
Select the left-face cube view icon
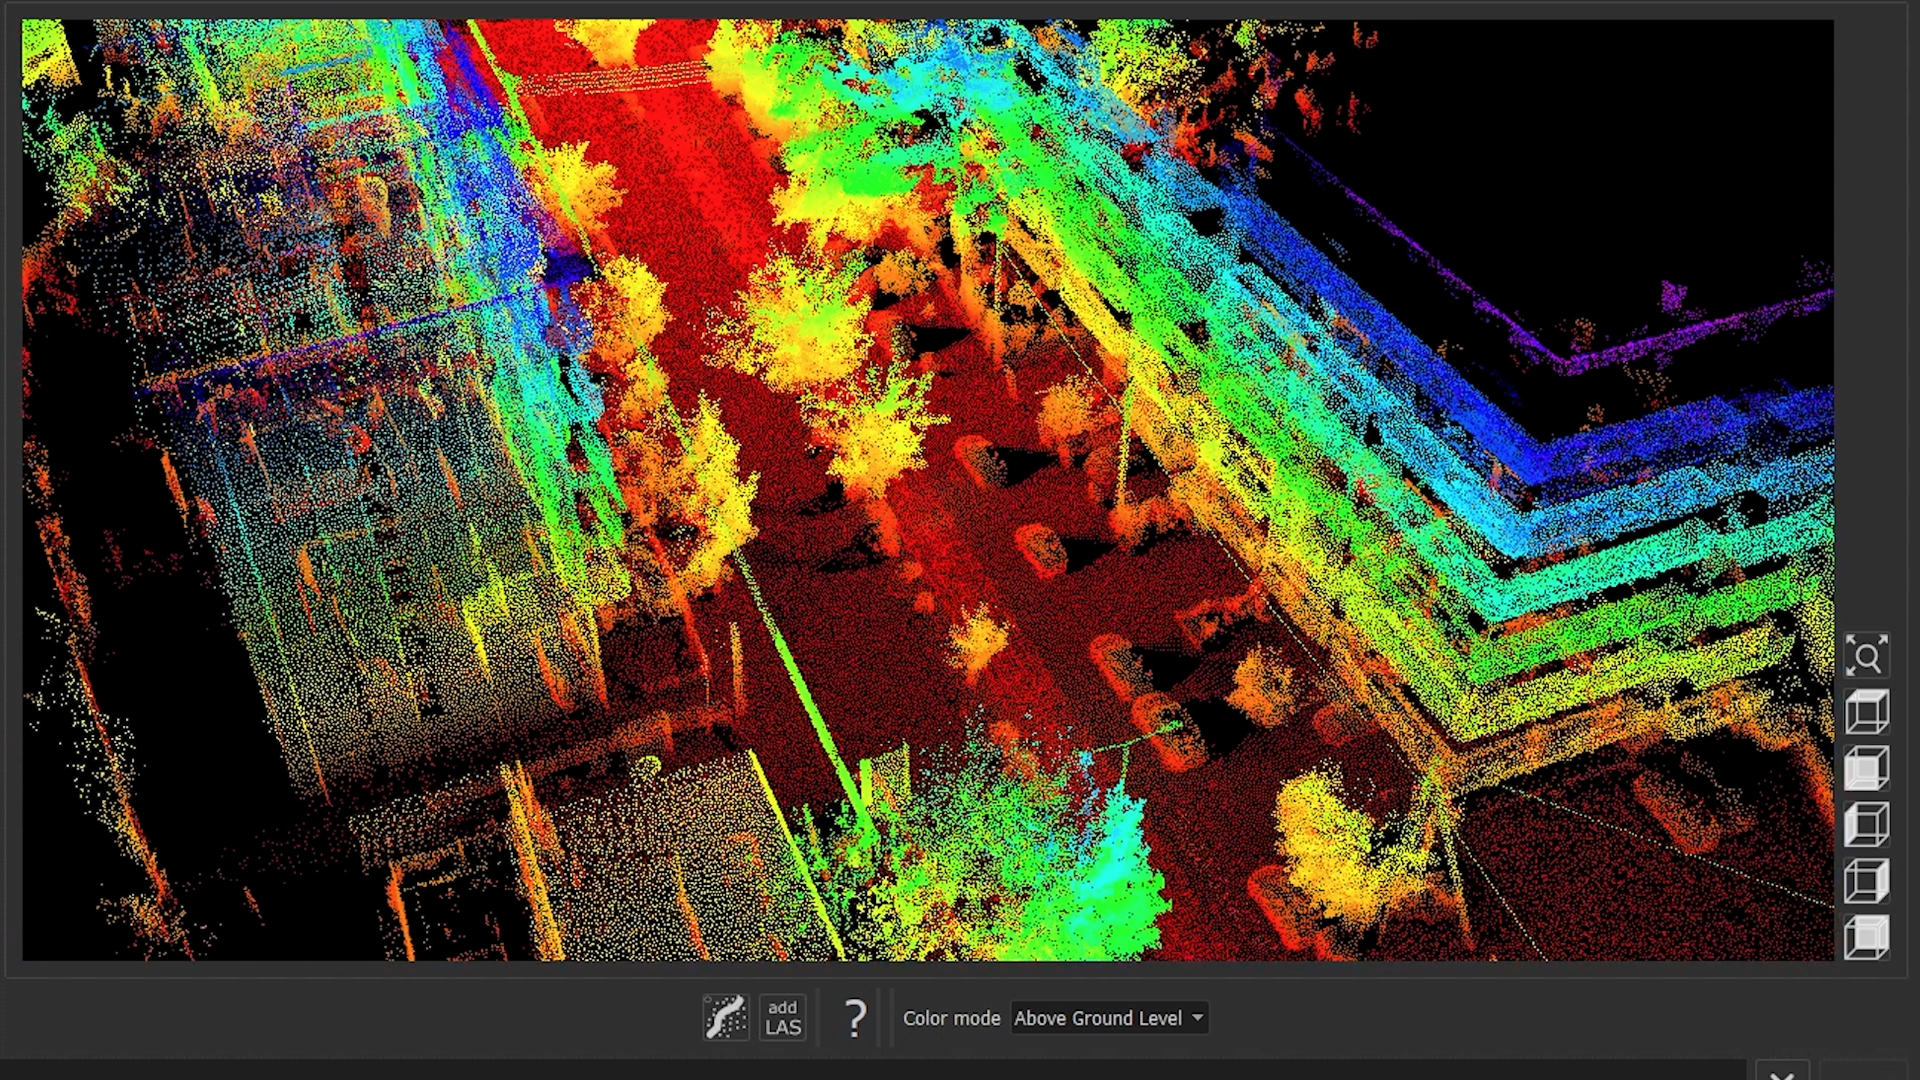[1866, 825]
